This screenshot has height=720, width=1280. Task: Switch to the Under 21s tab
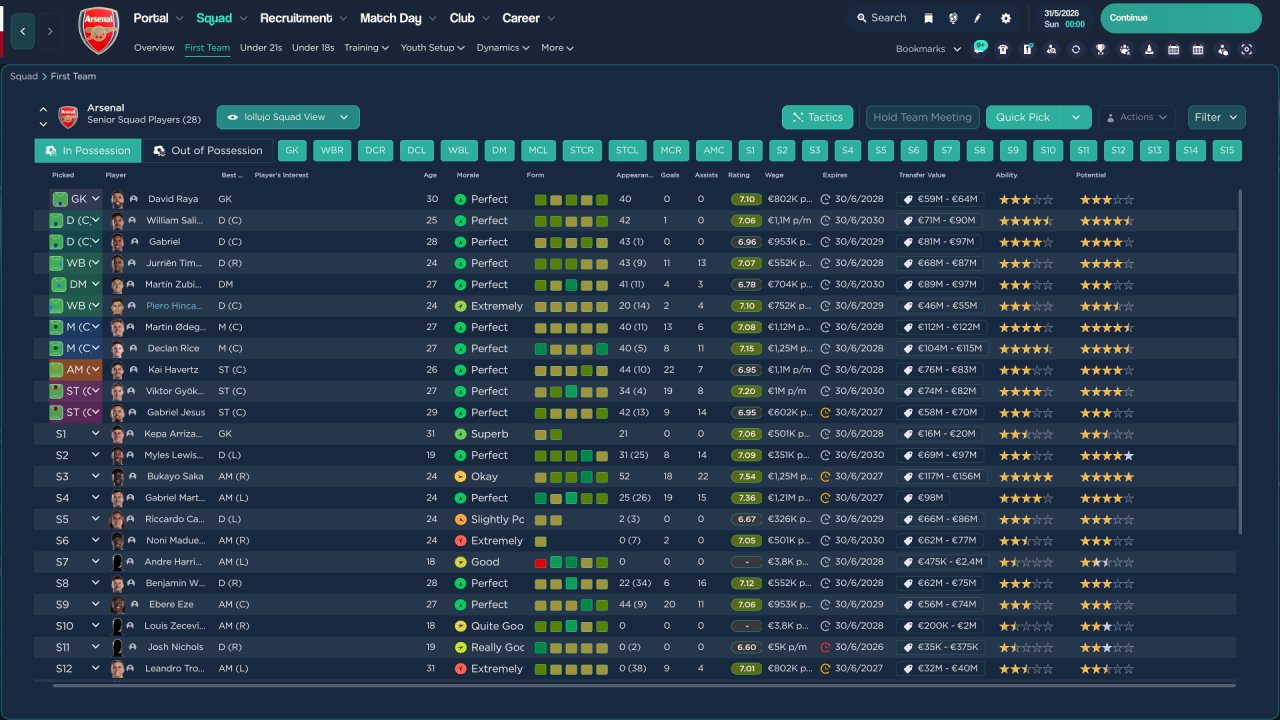pyautogui.click(x=260, y=48)
